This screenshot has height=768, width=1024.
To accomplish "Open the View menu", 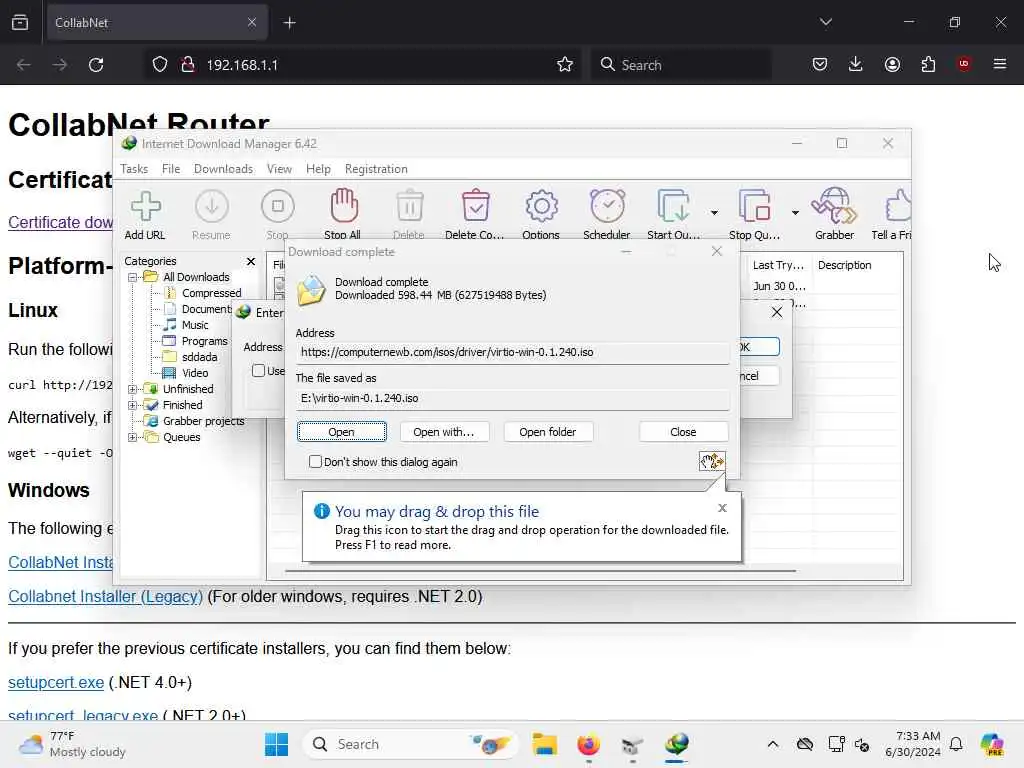I will (279, 169).
